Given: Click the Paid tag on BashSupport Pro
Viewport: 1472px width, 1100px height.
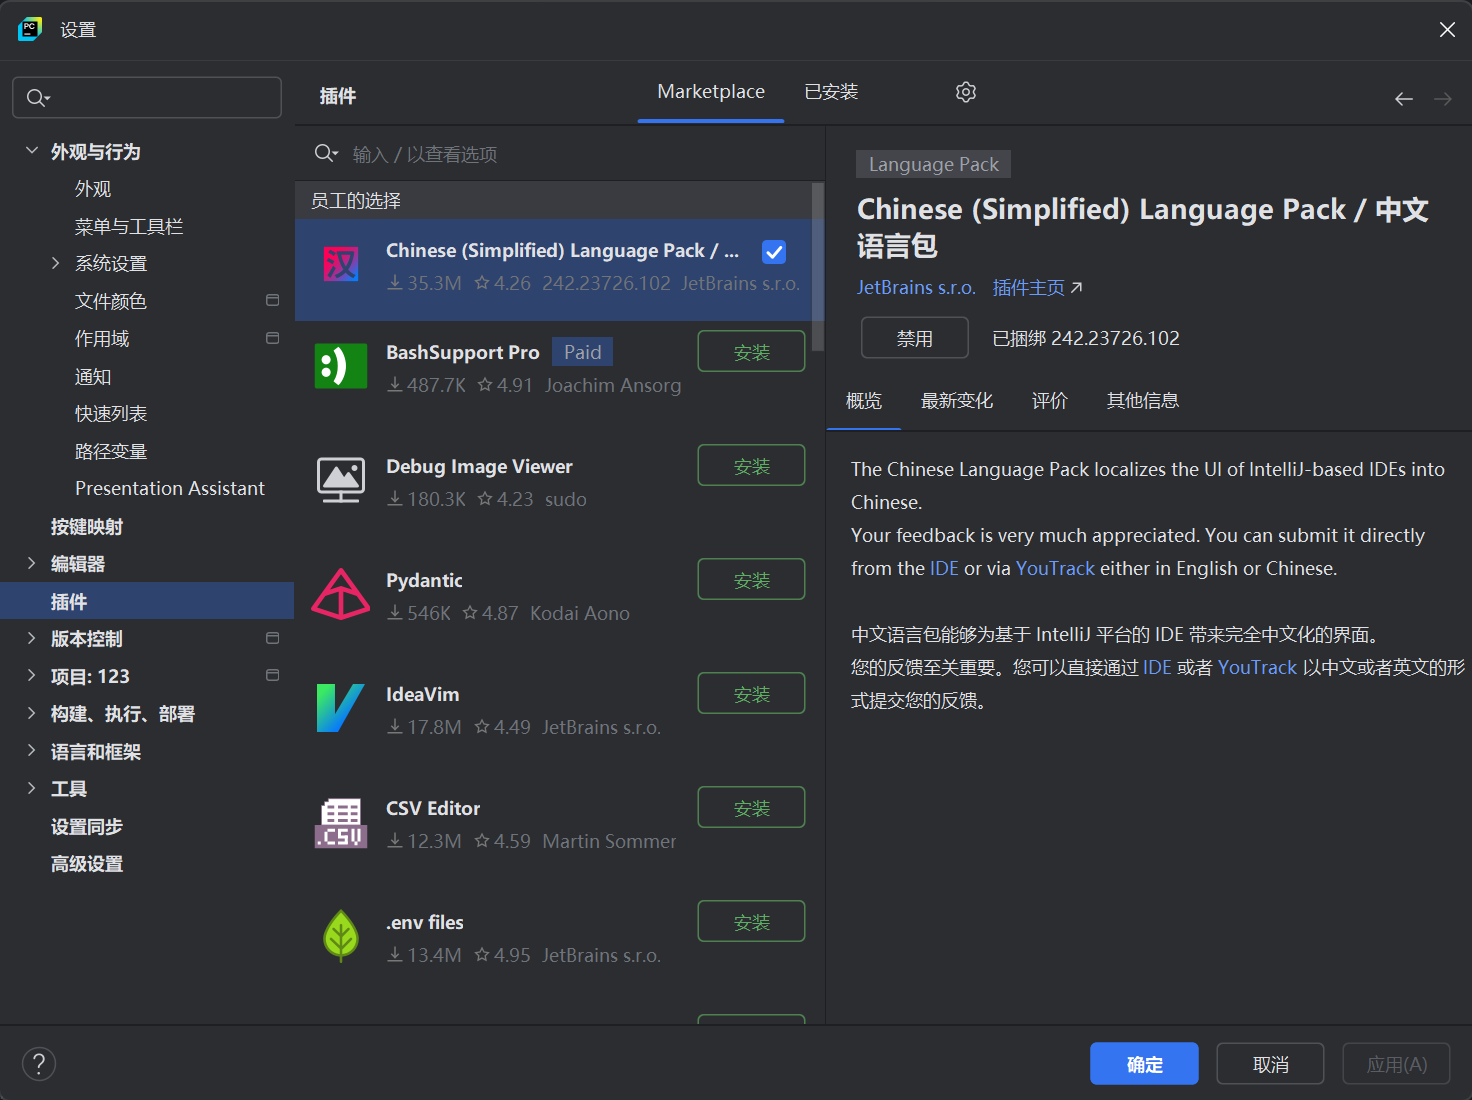Looking at the screenshot, I should pos(583,352).
